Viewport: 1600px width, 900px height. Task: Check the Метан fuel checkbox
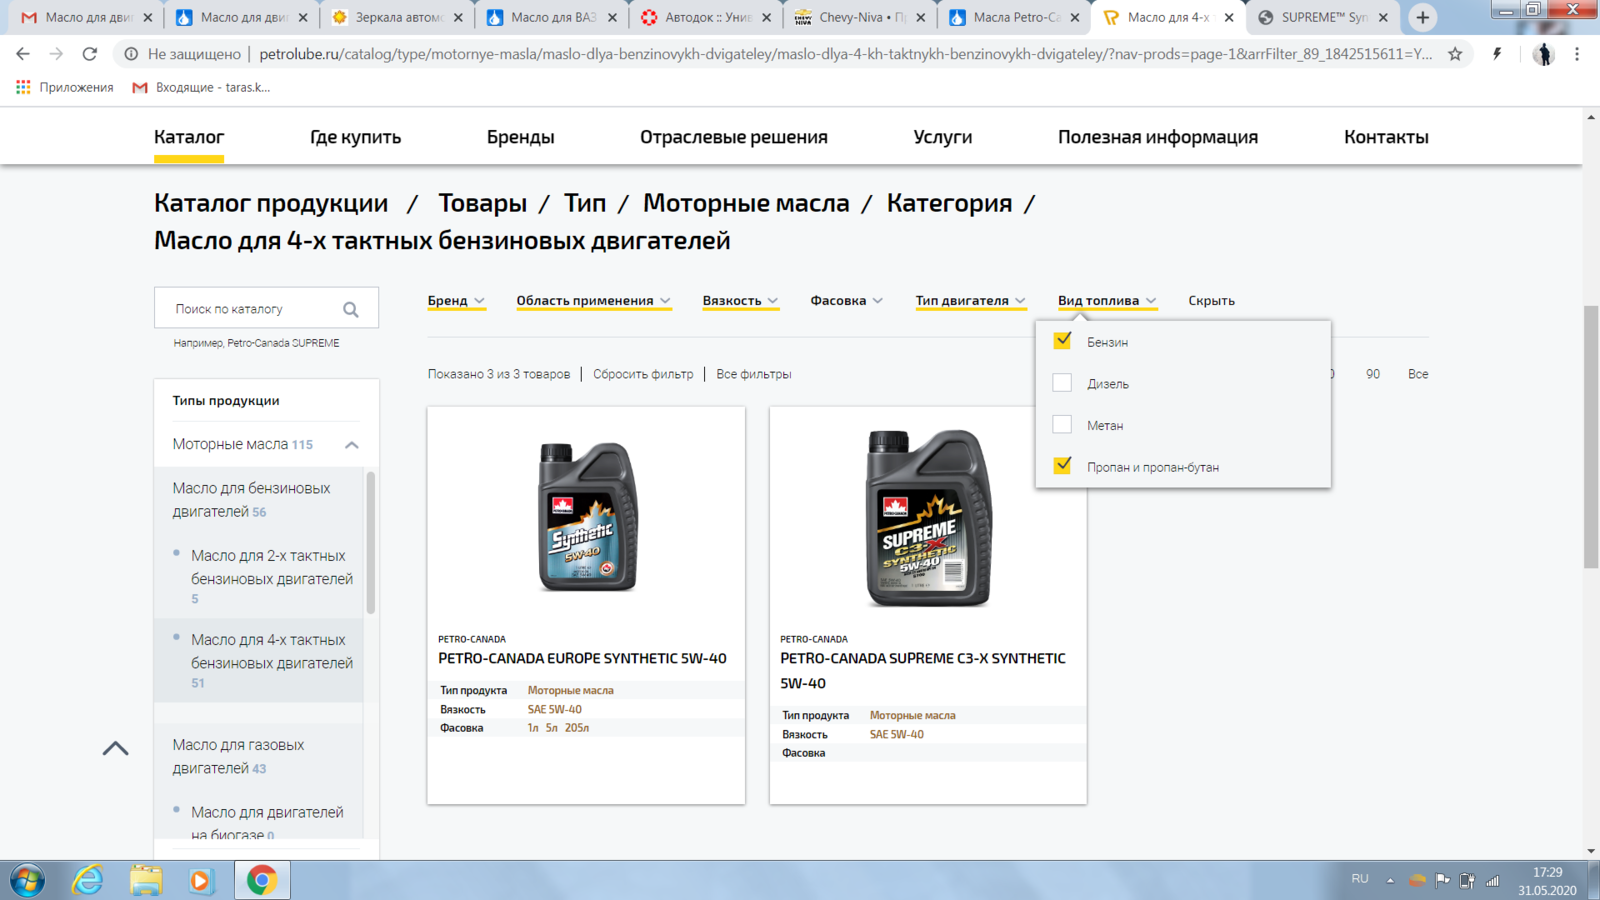pyautogui.click(x=1062, y=425)
